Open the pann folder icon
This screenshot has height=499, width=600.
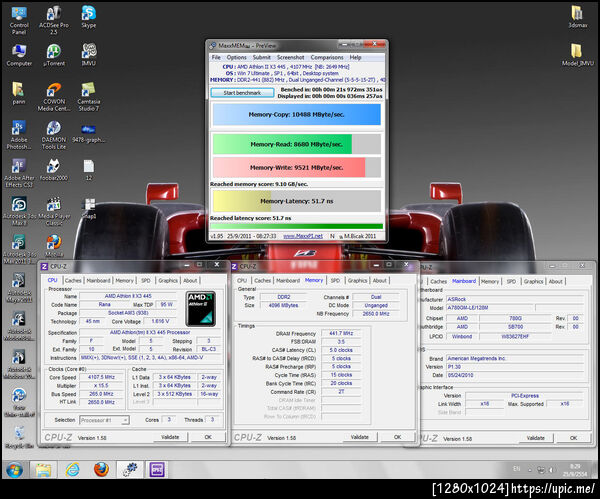(19, 93)
